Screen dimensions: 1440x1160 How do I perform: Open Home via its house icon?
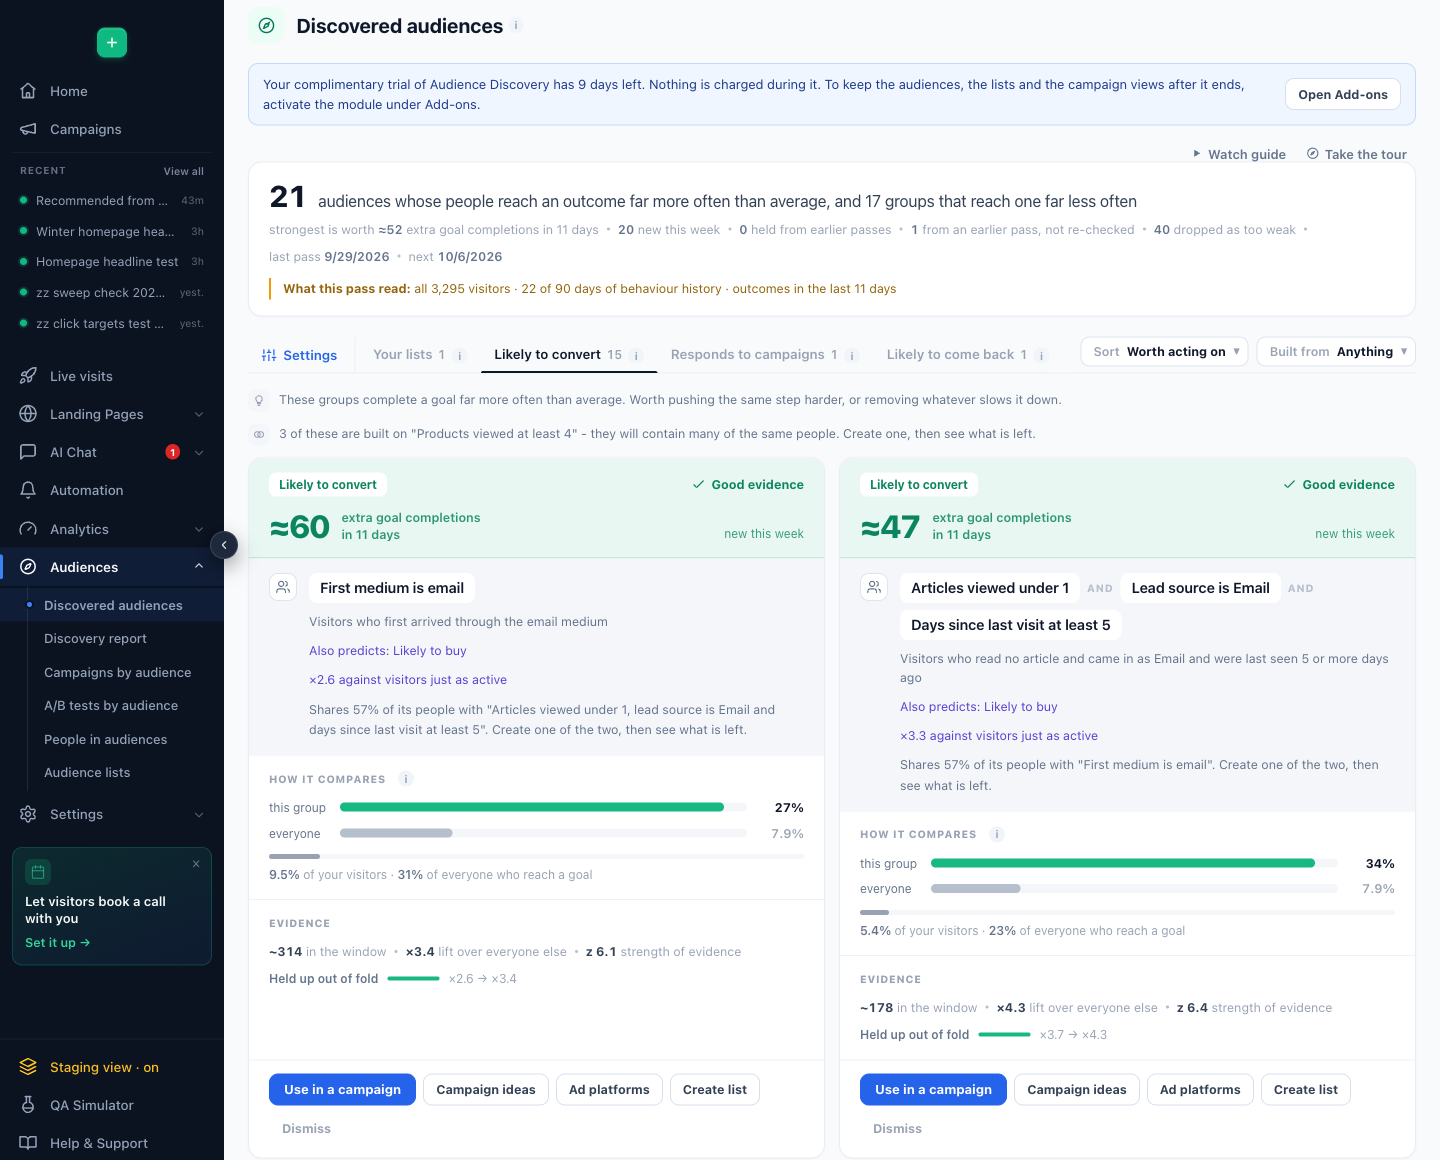tap(28, 91)
